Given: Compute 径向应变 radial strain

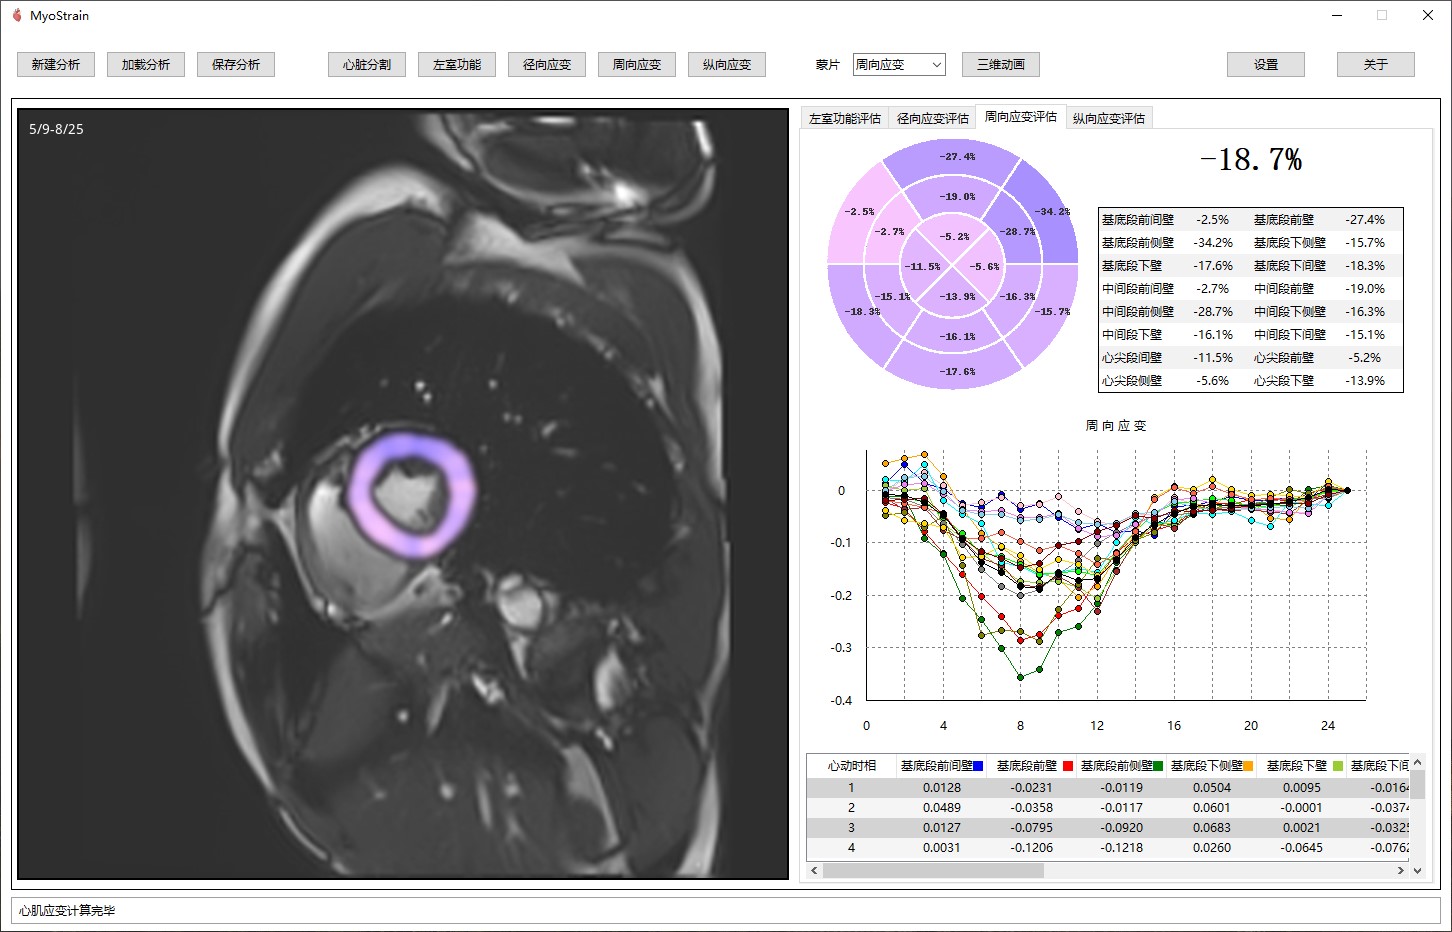Looking at the screenshot, I should click(x=547, y=65).
